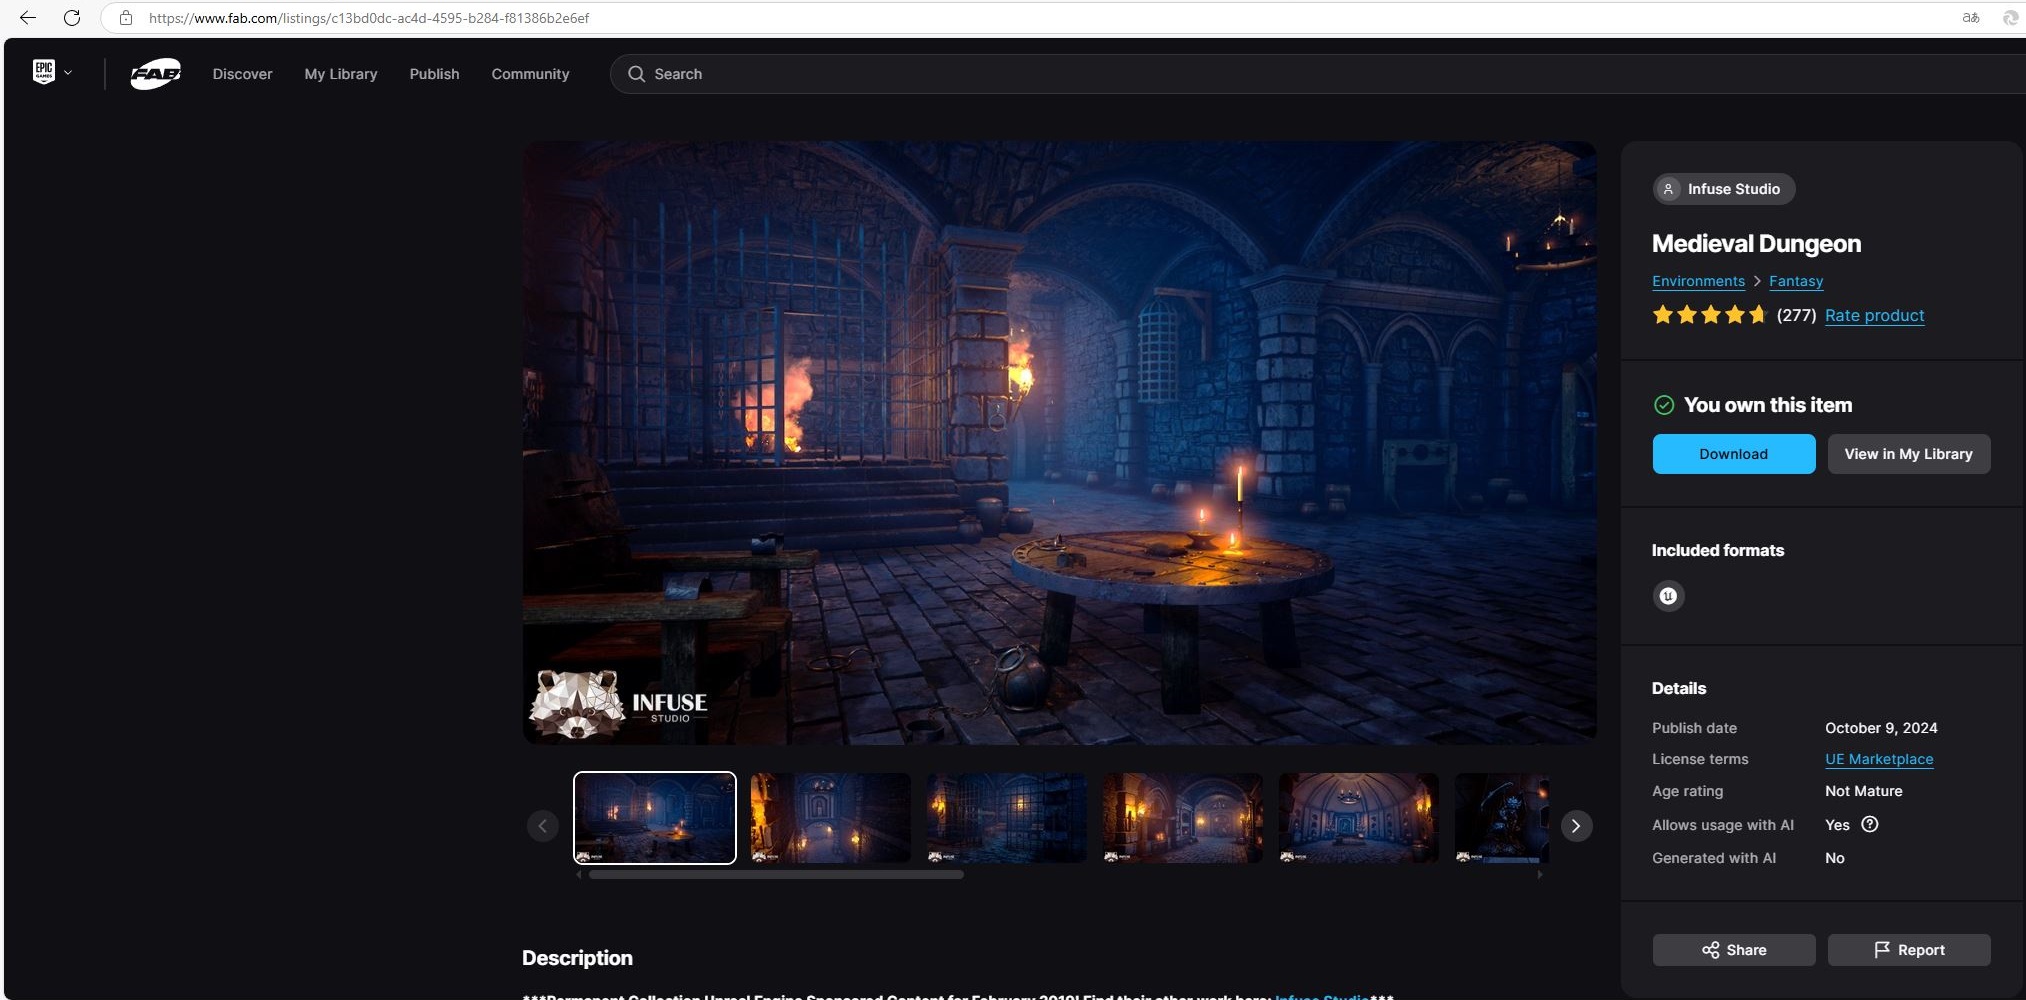Click the Share button
Viewport: 2026px width, 1000px height.
pyautogui.click(x=1733, y=950)
